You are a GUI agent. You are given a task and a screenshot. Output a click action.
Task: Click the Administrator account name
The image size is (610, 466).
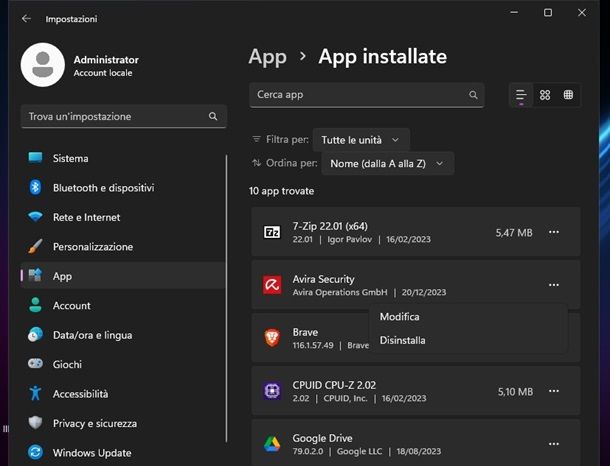pos(106,60)
